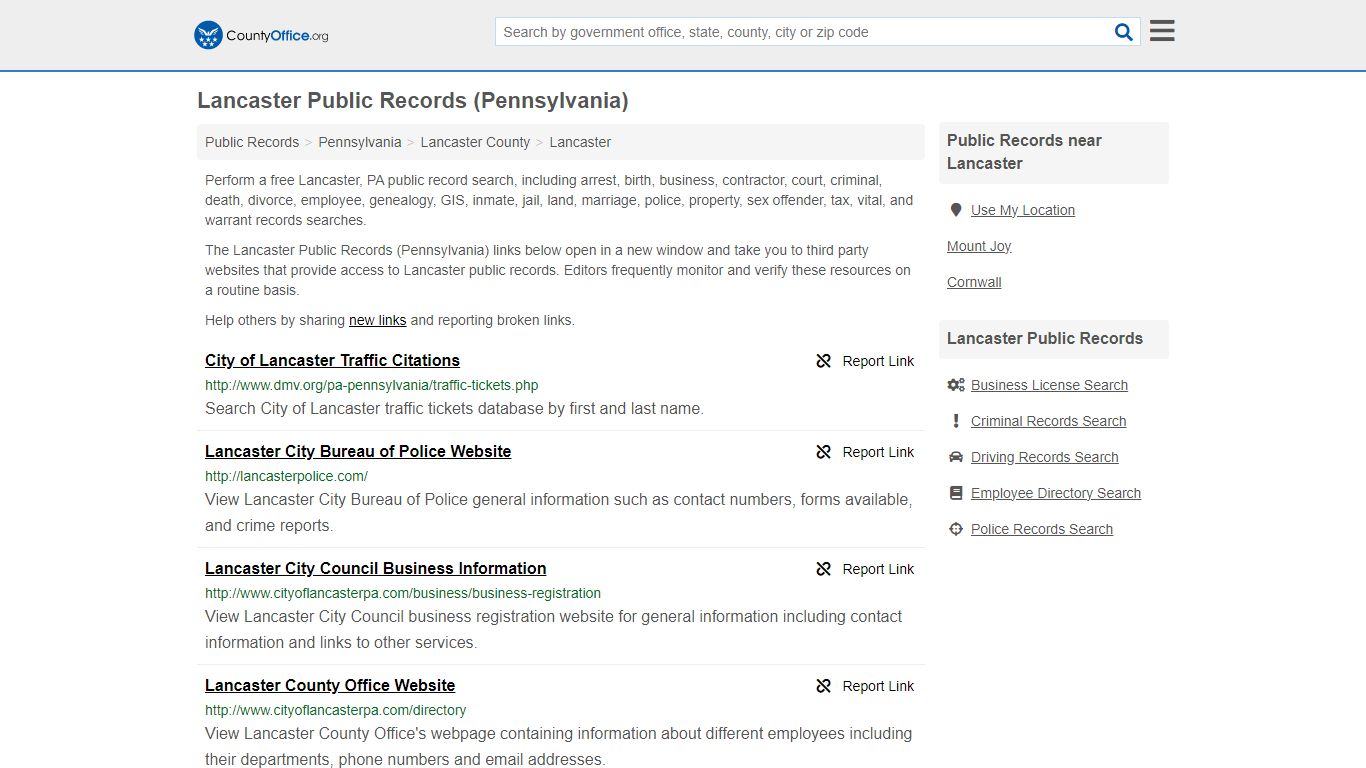Click the gears icon next to Business License Search
Image resolution: width=1366 pixels, height=768 pixels.
pyautogui.click(x=956, y=385)
